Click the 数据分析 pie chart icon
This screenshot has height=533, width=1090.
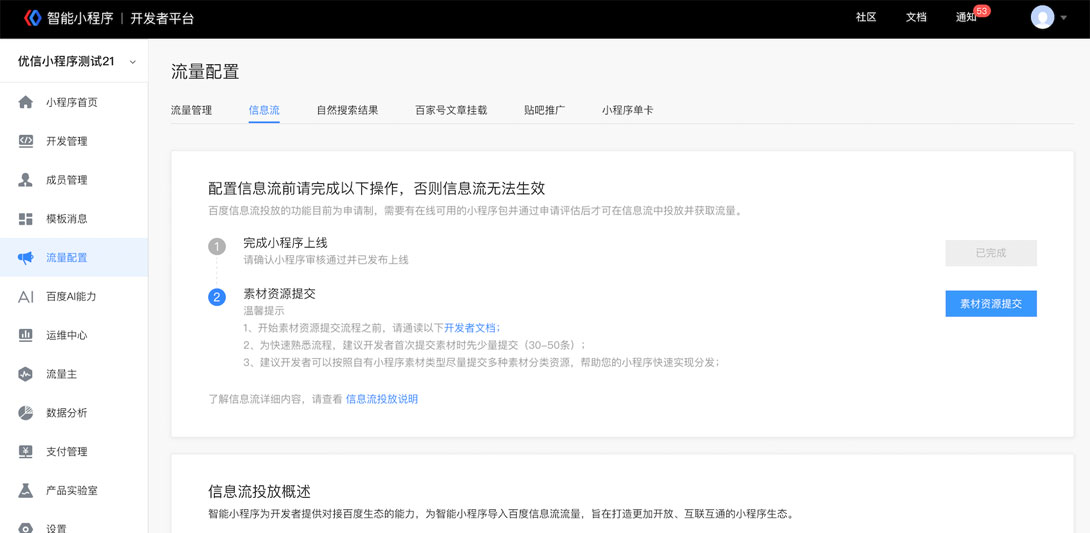(x=26, y=413)
